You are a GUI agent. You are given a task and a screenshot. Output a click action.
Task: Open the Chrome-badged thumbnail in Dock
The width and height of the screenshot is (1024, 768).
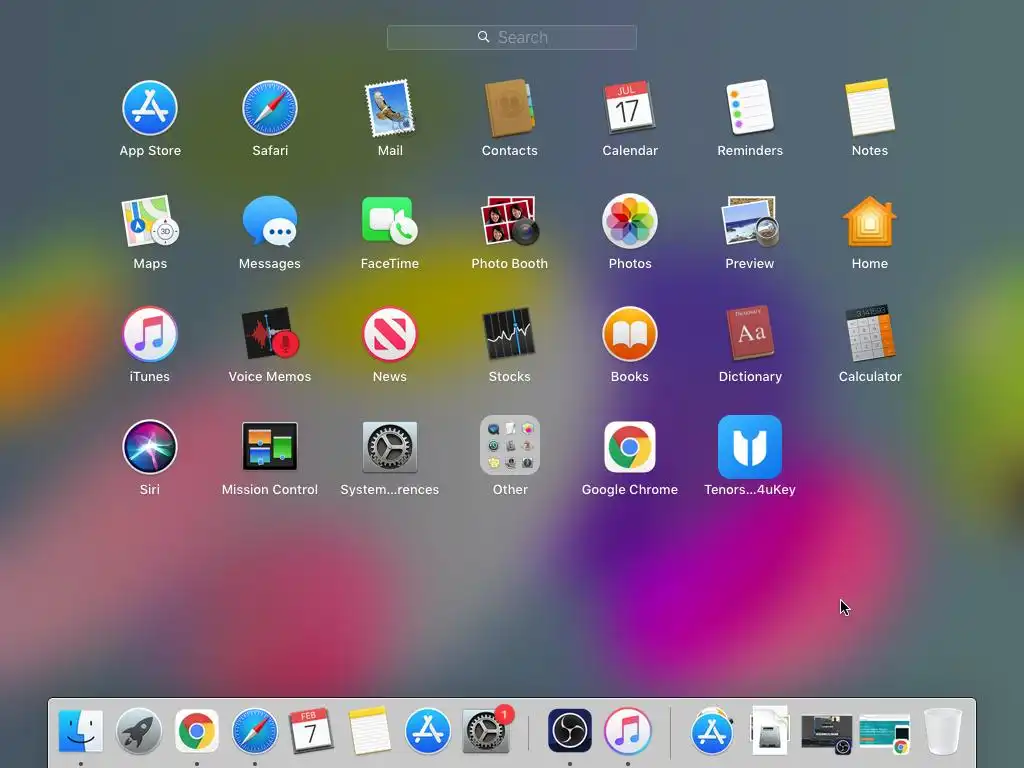click(885, 734)
